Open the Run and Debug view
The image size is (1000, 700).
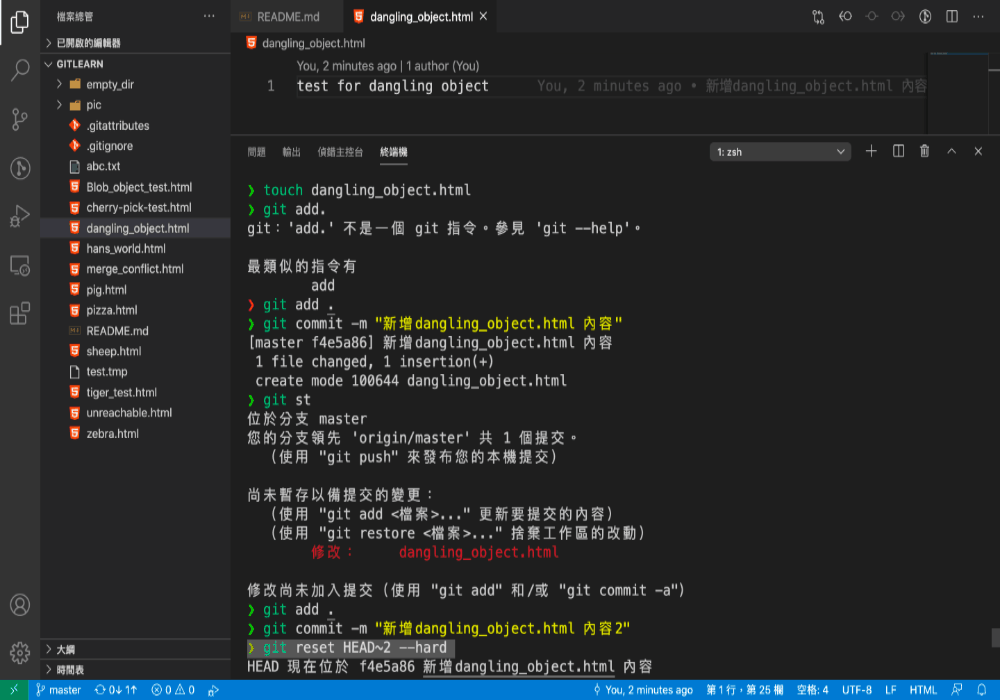pos(20,216)
